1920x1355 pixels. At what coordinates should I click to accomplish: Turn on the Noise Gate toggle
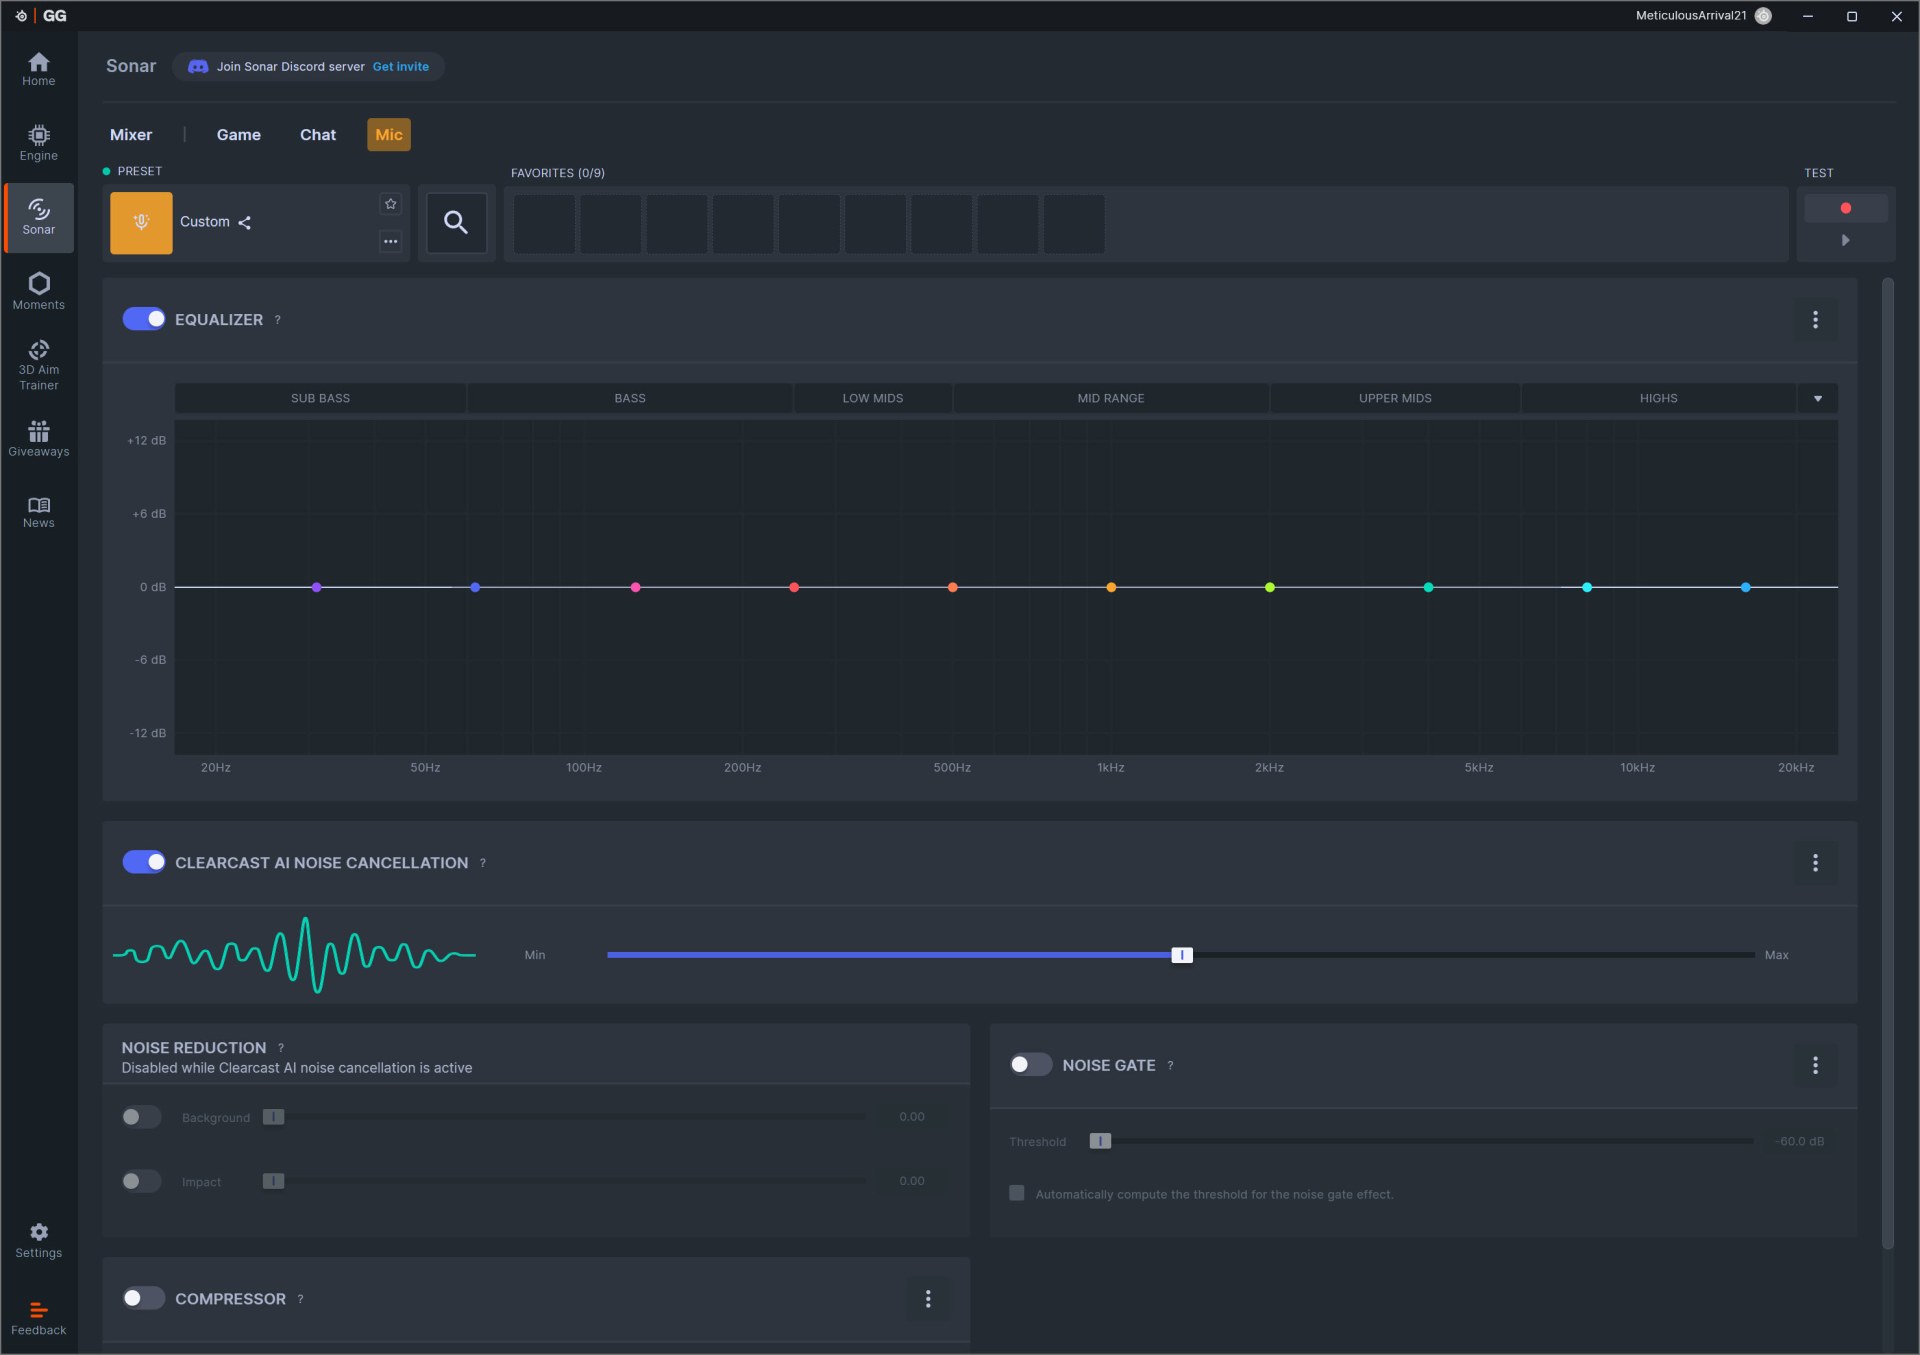click(x=1031, y=1065)
